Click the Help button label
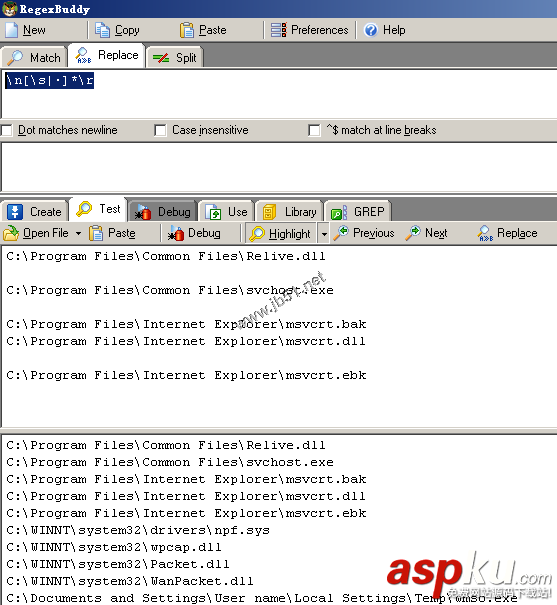557x605 pixels. coord(394,30)
